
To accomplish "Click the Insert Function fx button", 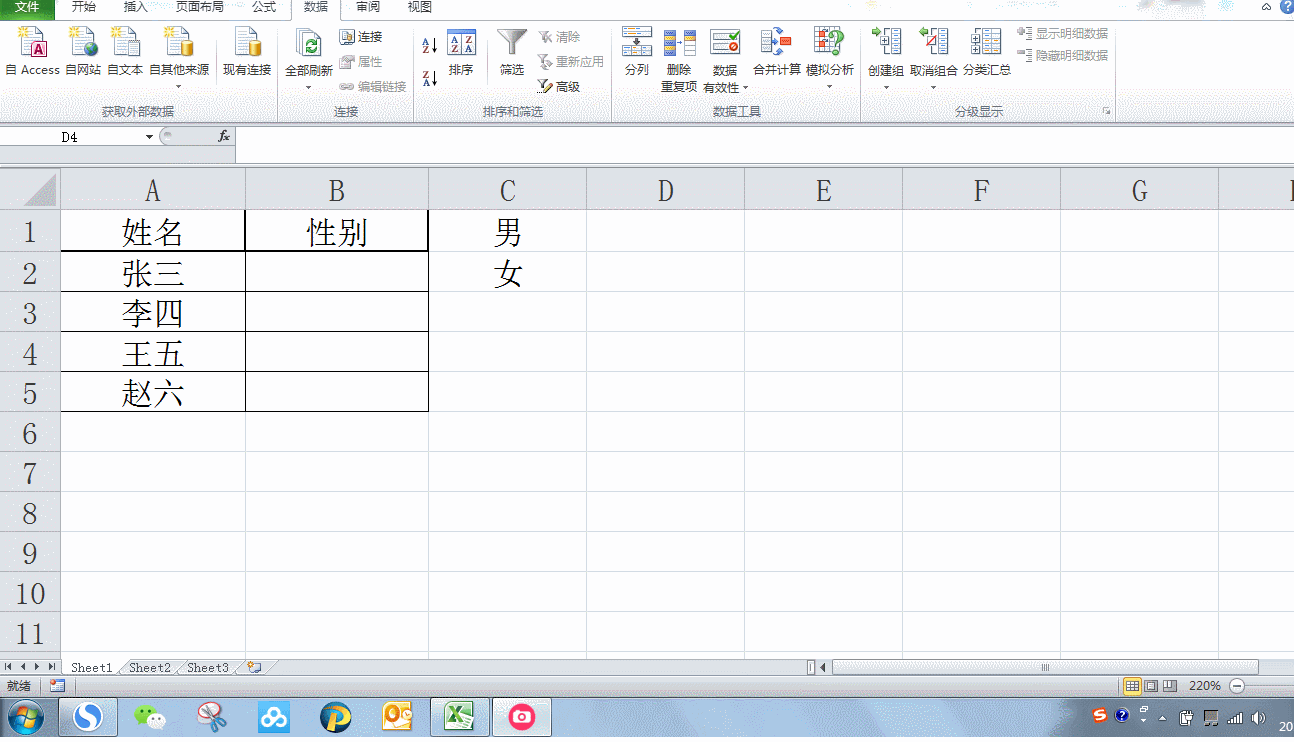I will point(223,137).
